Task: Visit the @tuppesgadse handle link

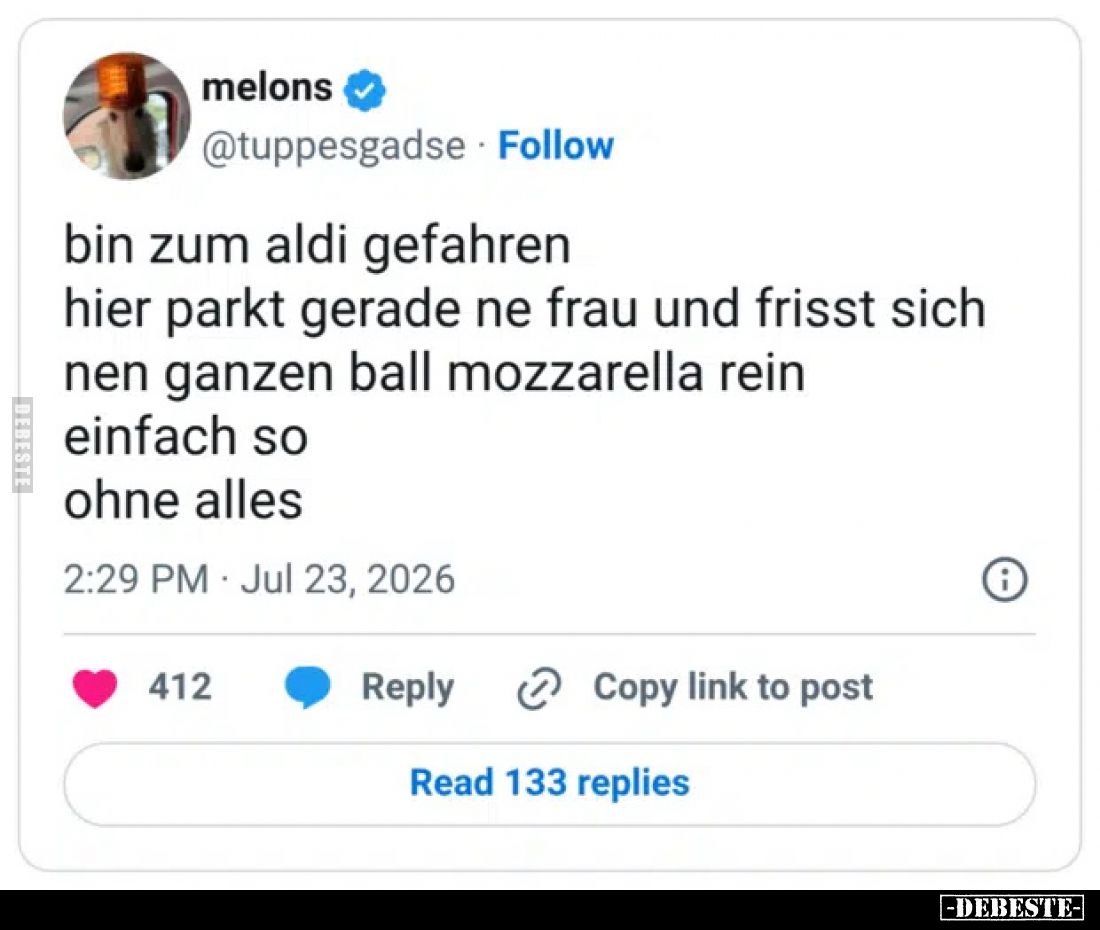Action: click(333, 147)
